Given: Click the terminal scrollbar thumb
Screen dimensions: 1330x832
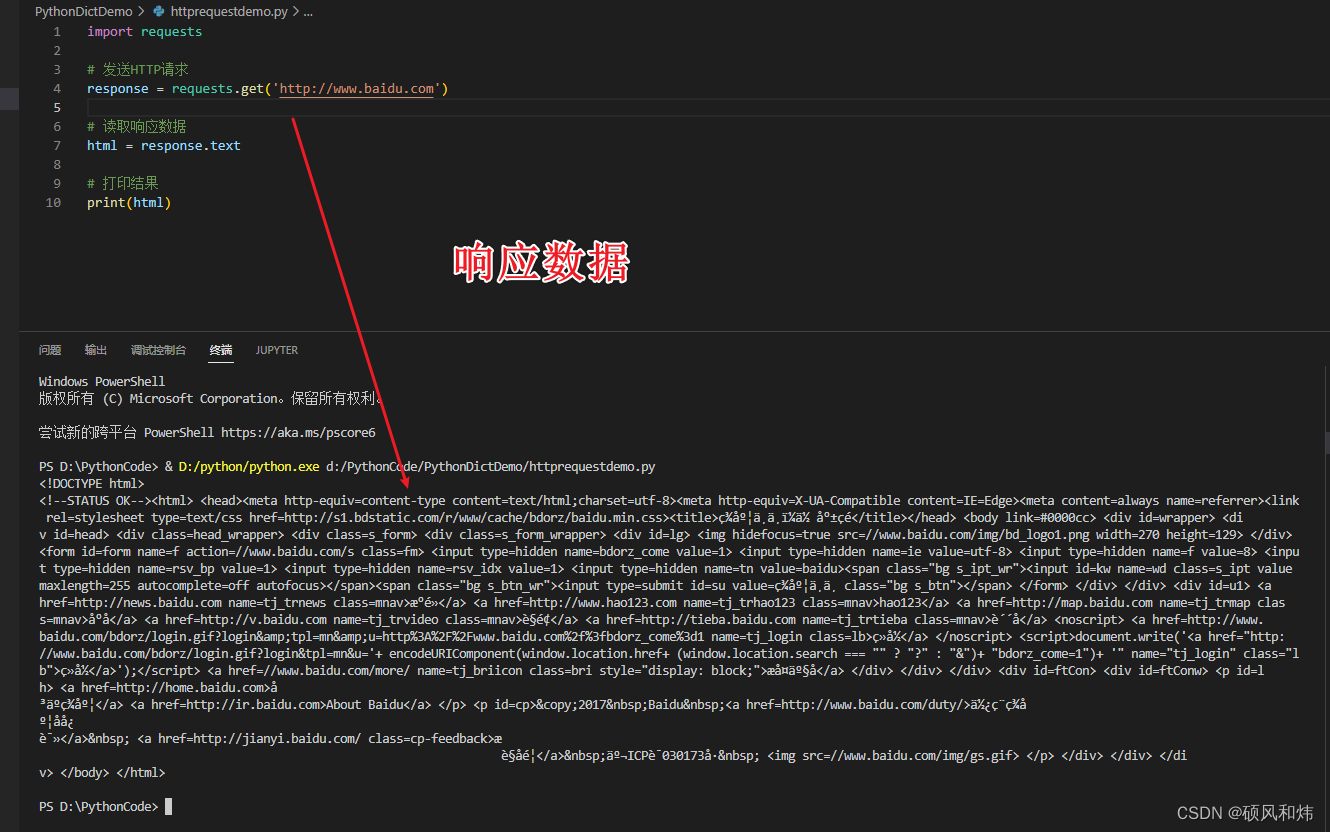Looking at the screenshot, I should click(1326, 441).
